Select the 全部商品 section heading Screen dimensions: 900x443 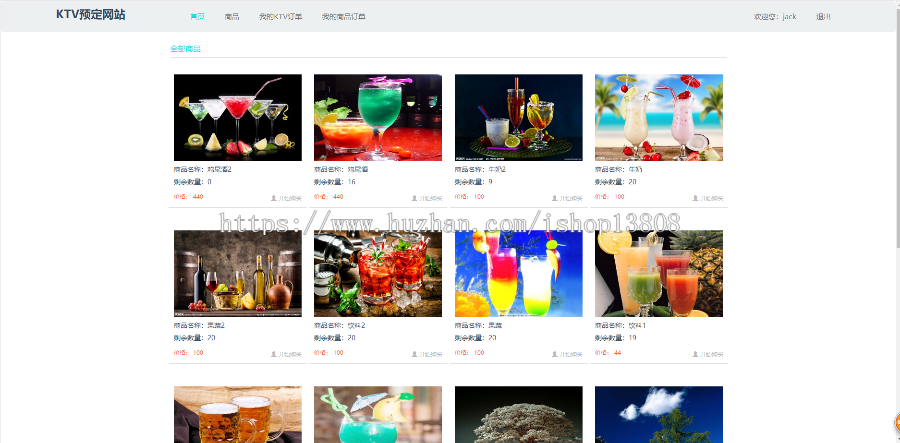pyautogui.click(x=185, y=49)
